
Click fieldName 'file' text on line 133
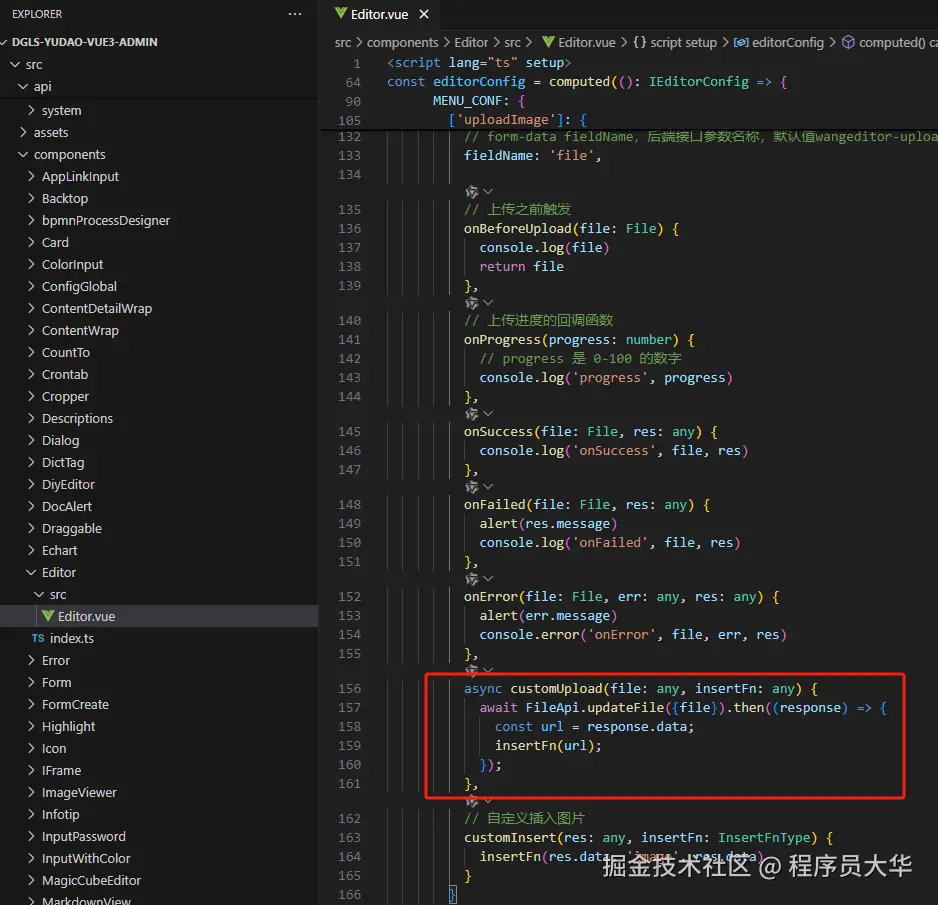coord(532,156)
